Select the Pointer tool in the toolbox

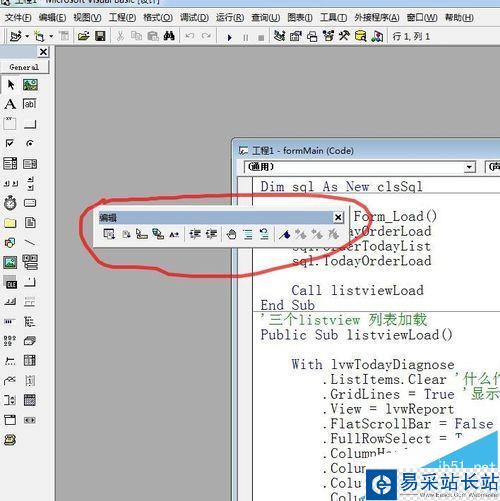(x=10, y=85)
